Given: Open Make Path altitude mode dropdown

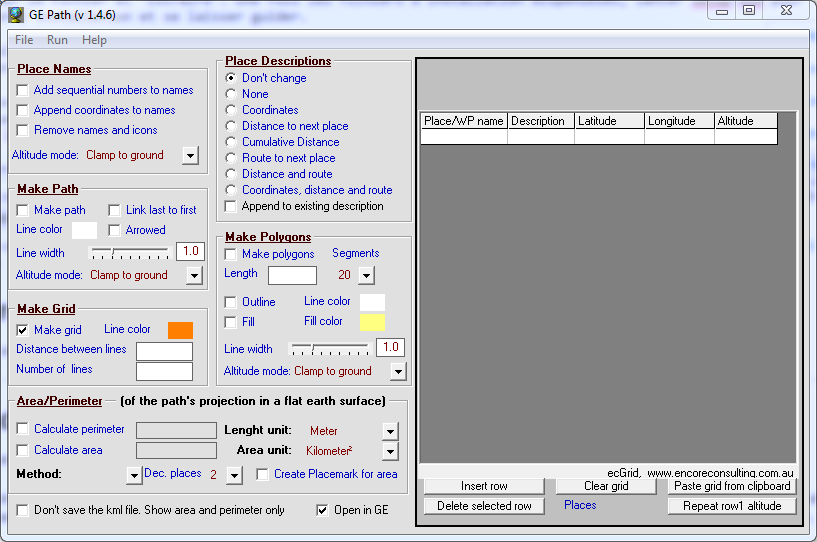Looking at the screenshot, I should coord(194,275).
